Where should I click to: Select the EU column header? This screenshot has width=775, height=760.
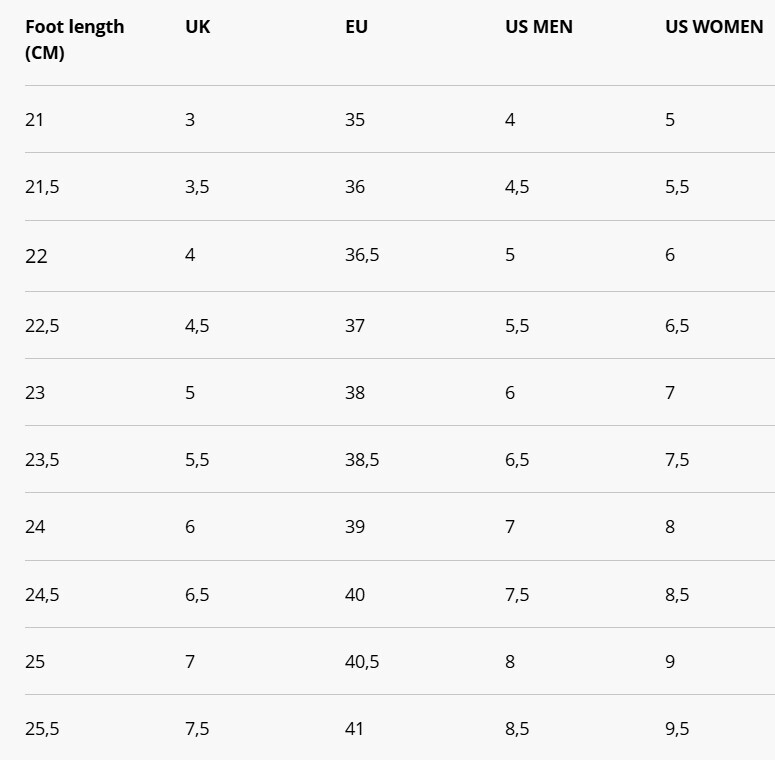point(356,27)
